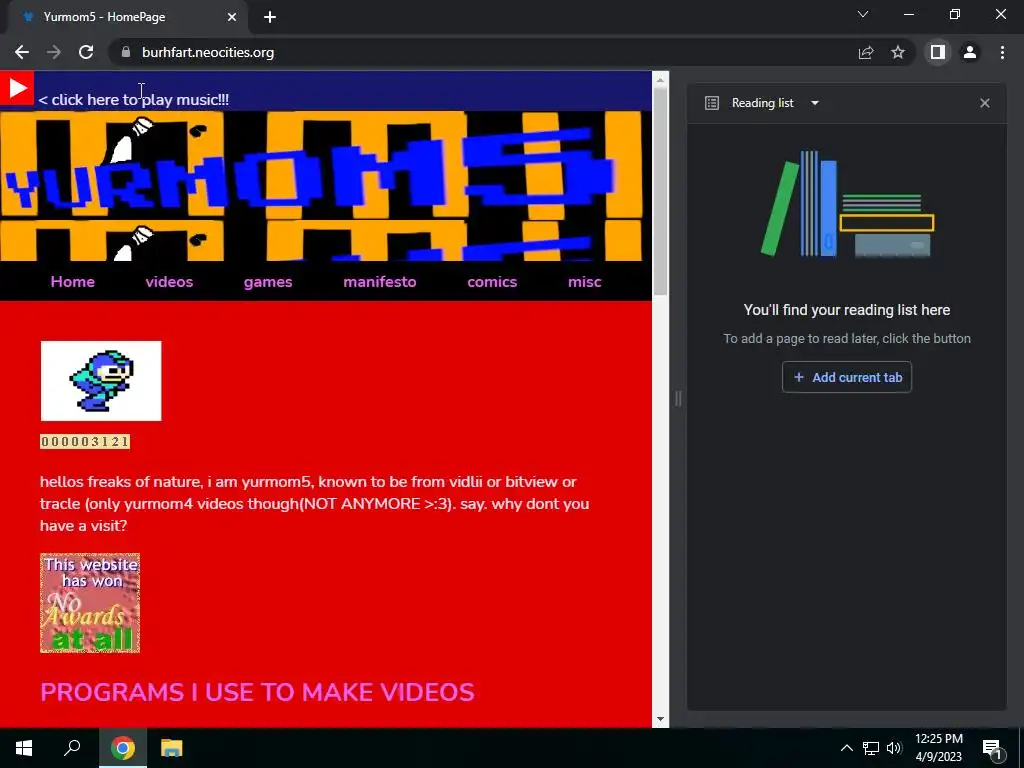
Task: Open a new tab with plus button
Action: [270, 17]
